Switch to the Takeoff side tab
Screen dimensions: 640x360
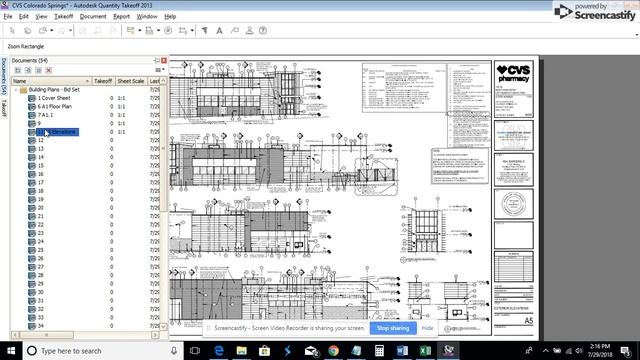tap(4, 108)
